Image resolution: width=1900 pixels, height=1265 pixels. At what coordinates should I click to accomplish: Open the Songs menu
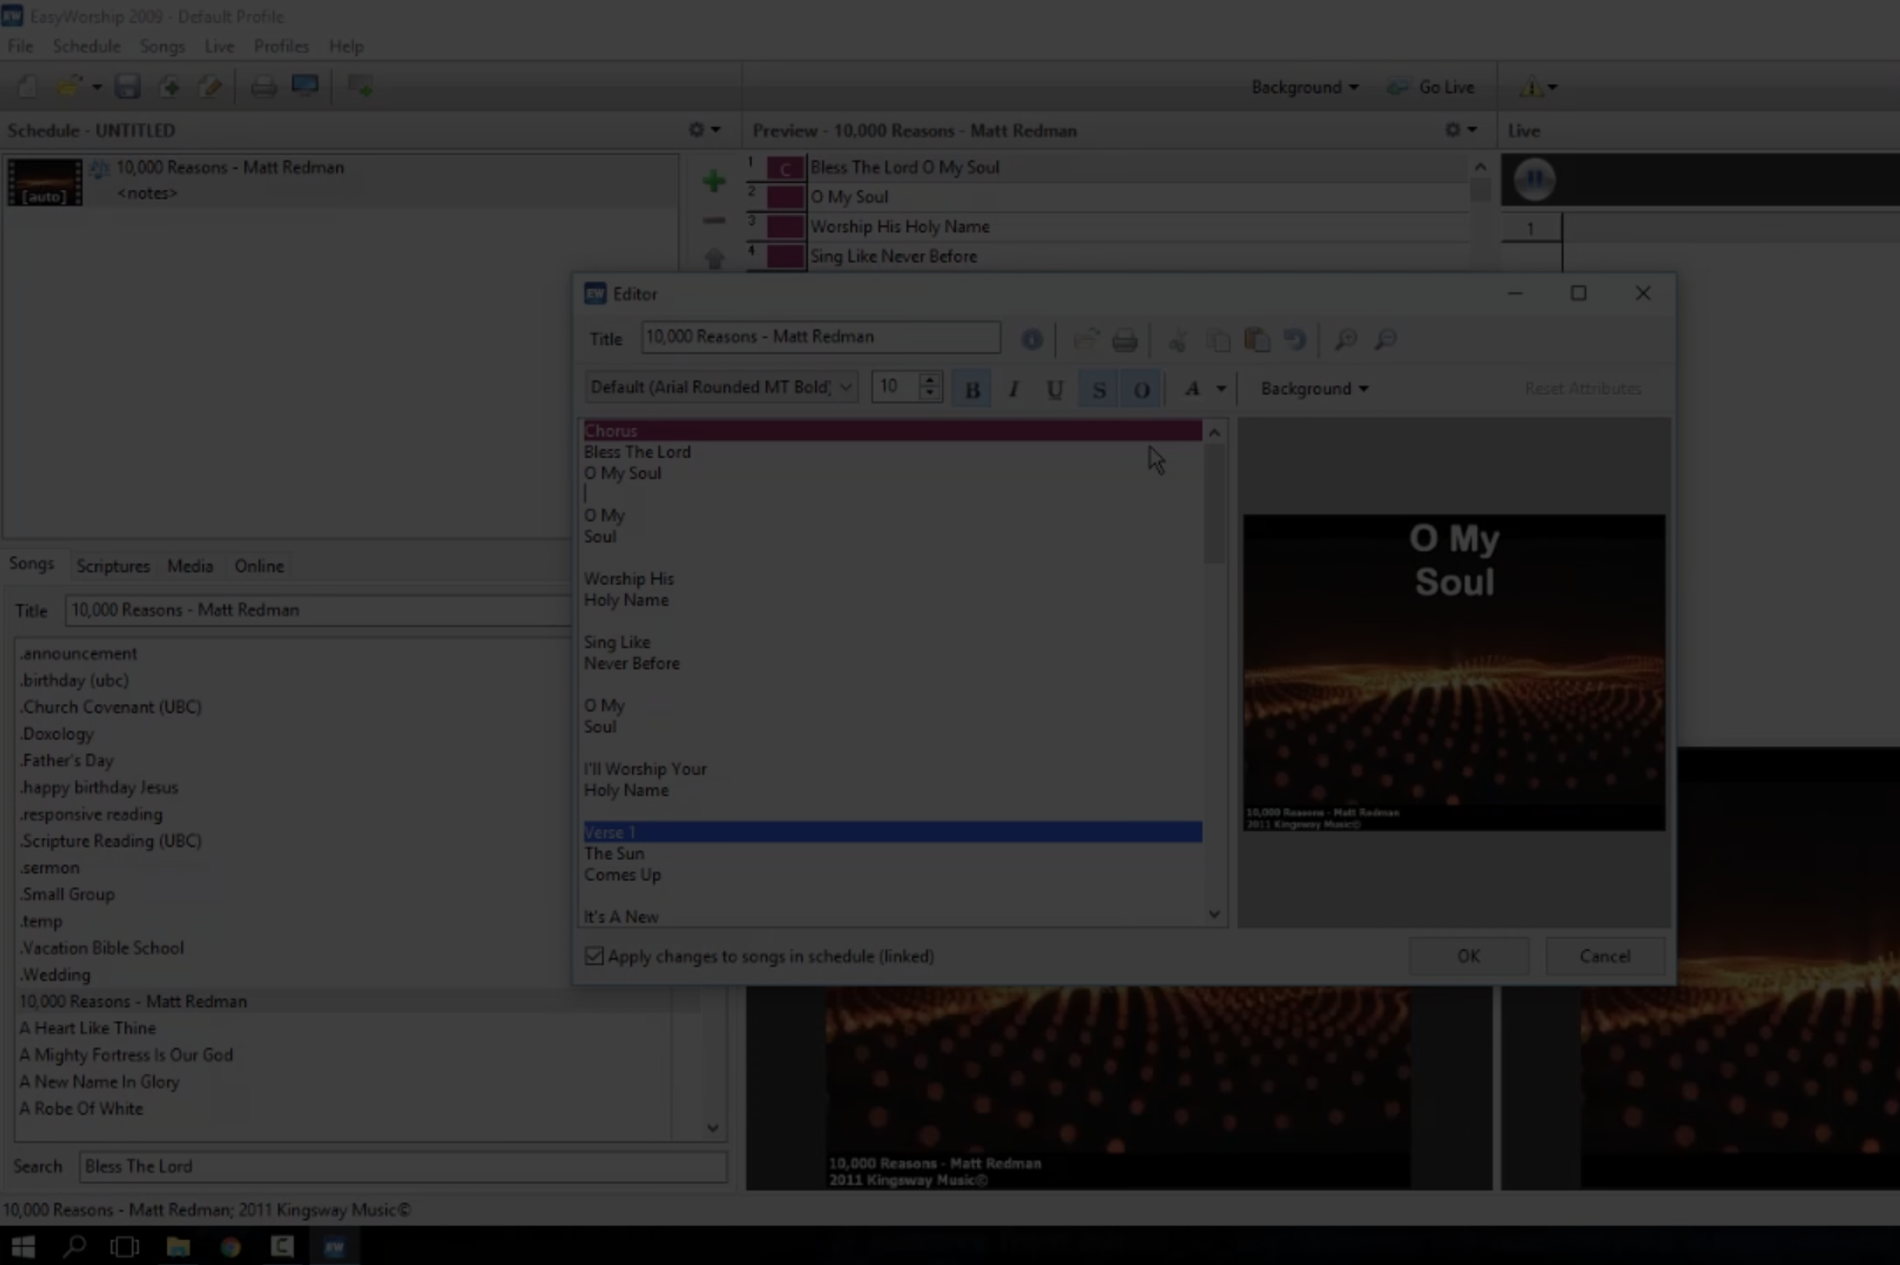pyautogui.click(x=162, y=46)
